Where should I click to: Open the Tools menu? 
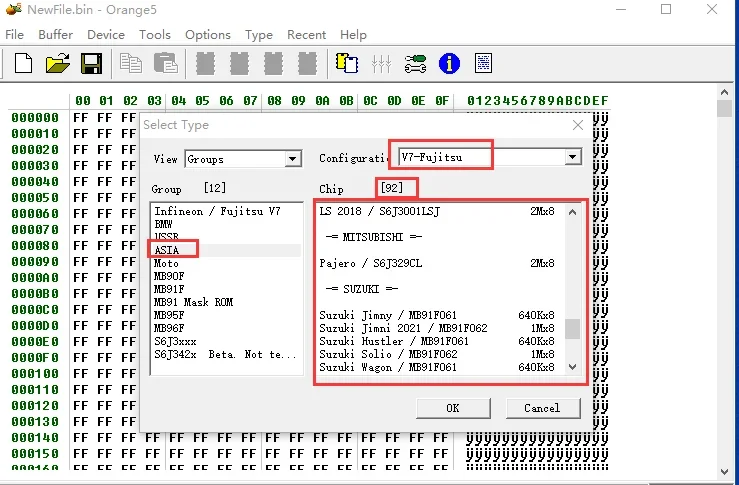click(x=155, y=35)
